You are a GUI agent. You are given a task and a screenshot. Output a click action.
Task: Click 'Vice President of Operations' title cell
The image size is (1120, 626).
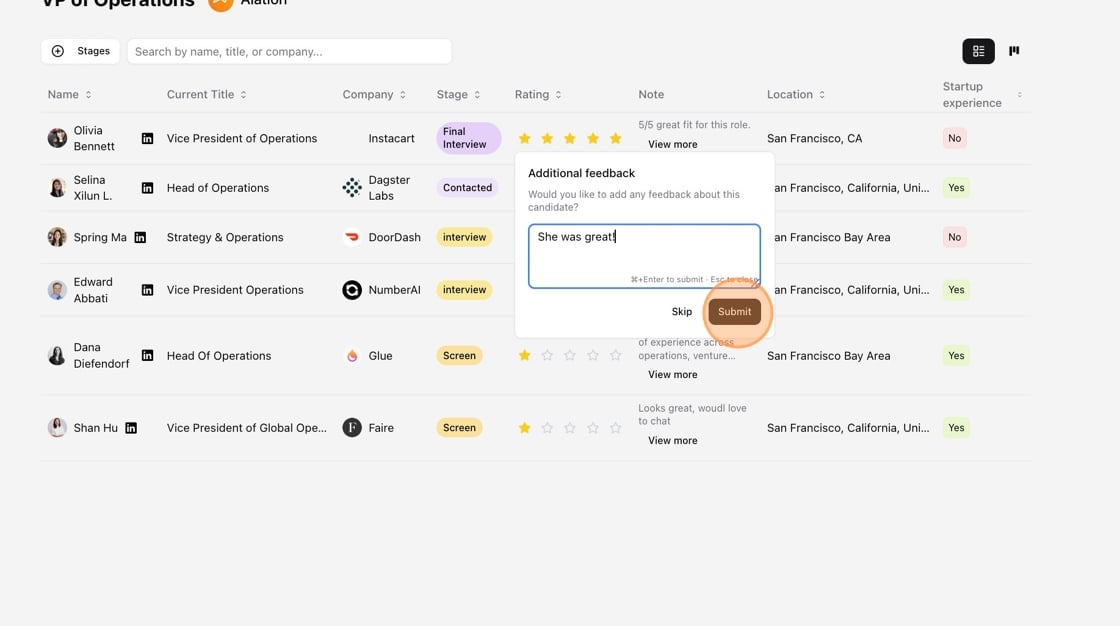[241, 139]
